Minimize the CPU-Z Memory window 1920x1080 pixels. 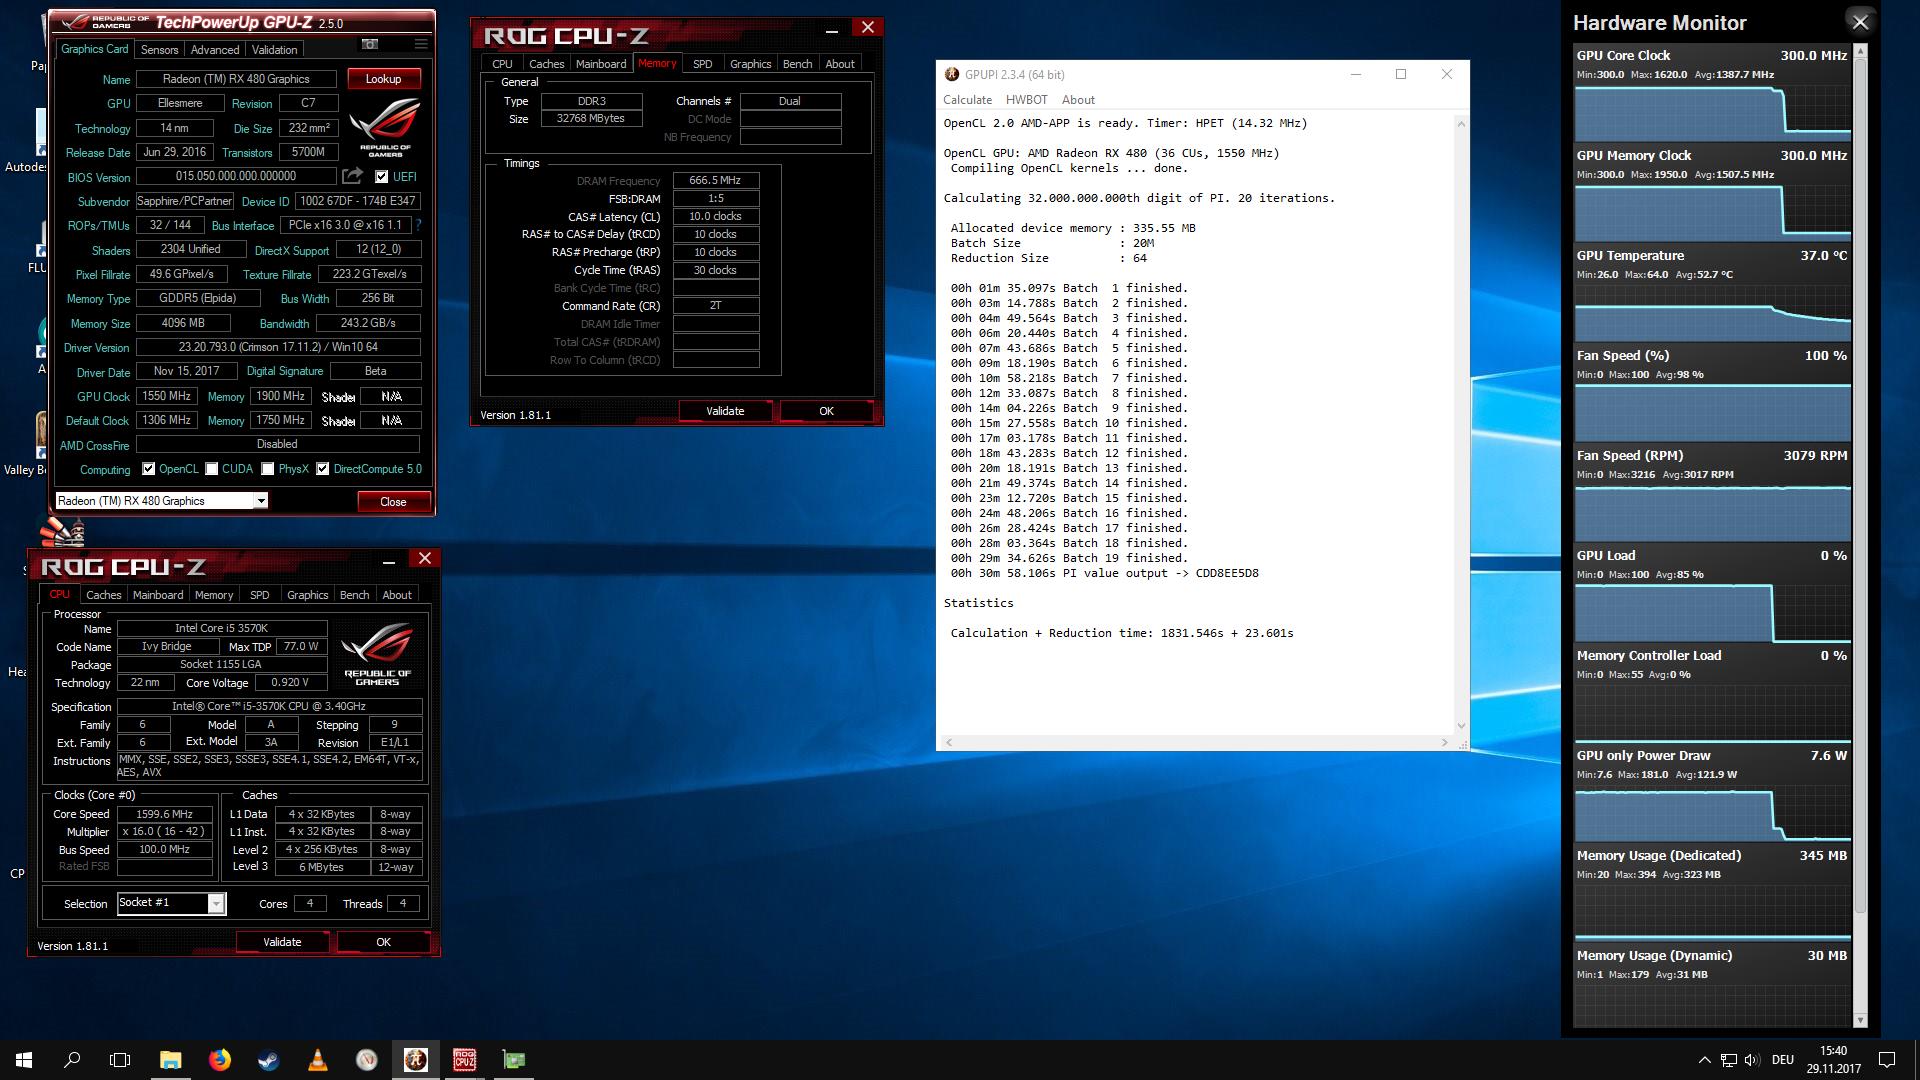[x=832, y=29]
